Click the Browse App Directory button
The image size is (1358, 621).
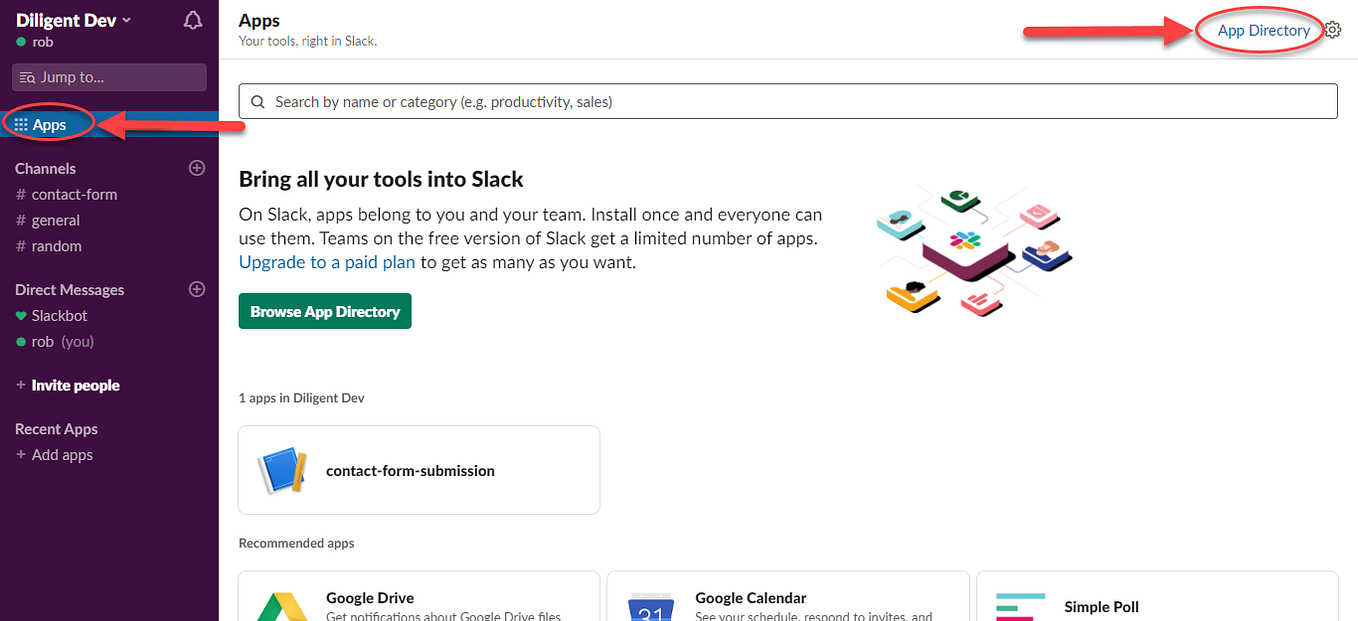pyautogui.click(x=325, y=311)
